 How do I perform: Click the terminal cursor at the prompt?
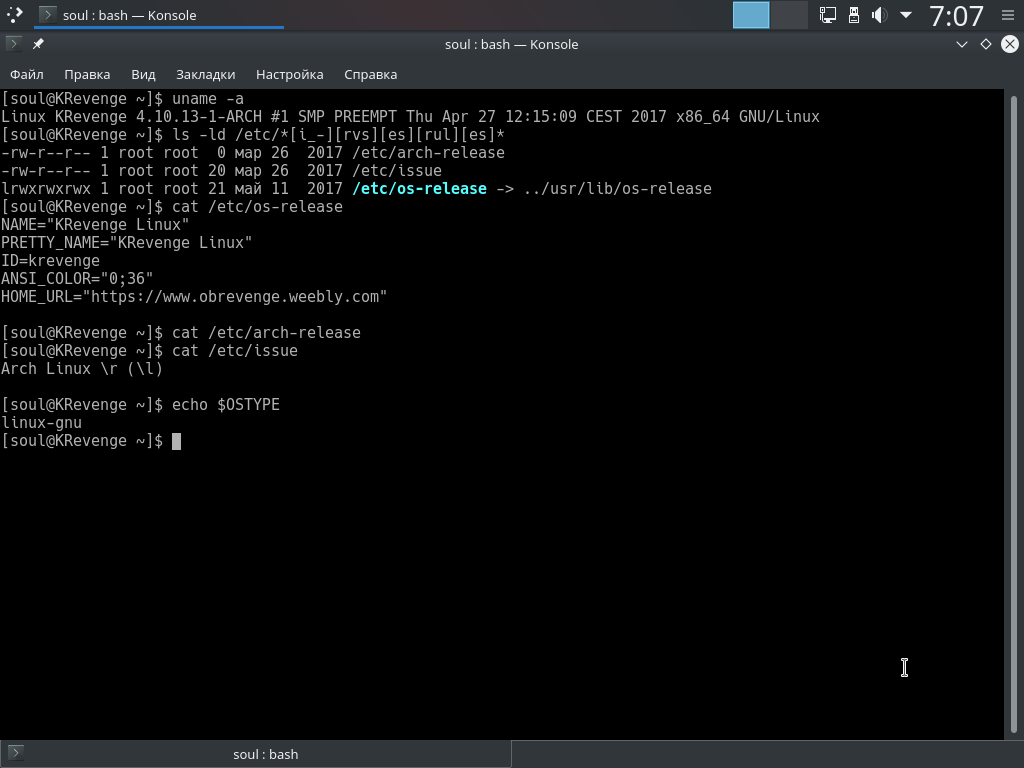(176, 441)
